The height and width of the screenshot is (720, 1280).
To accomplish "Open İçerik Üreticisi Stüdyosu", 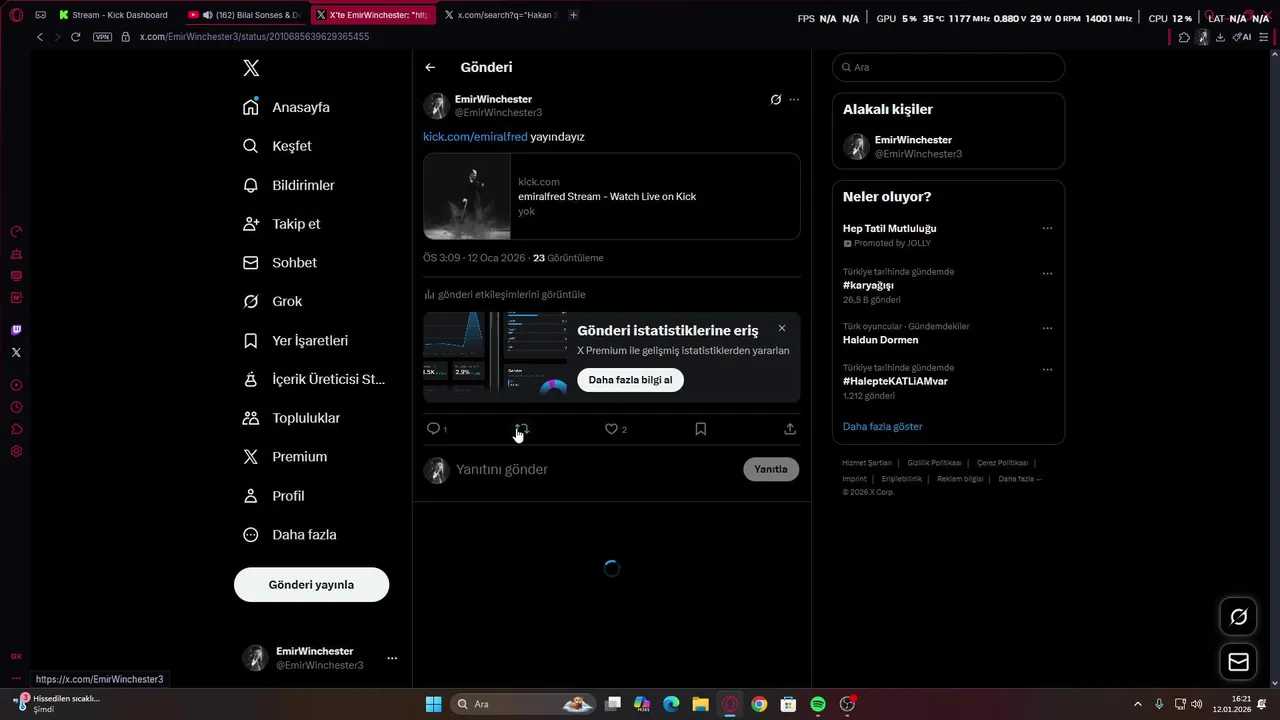I will [314, 379].
